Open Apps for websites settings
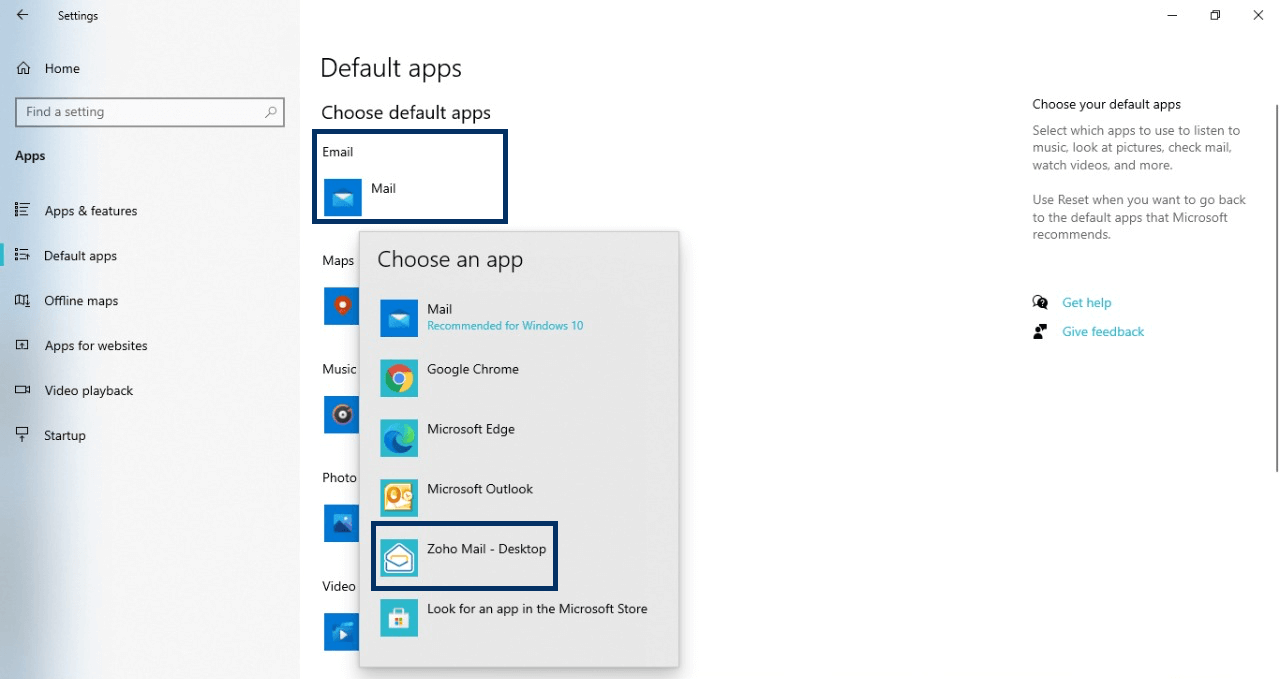The image size is (1280, 679). (x=96, y=346)
